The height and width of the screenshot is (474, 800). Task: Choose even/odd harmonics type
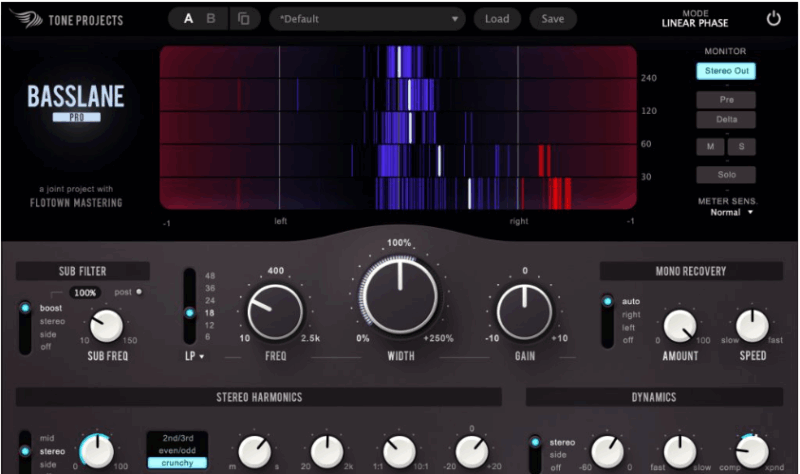point(178,451)
